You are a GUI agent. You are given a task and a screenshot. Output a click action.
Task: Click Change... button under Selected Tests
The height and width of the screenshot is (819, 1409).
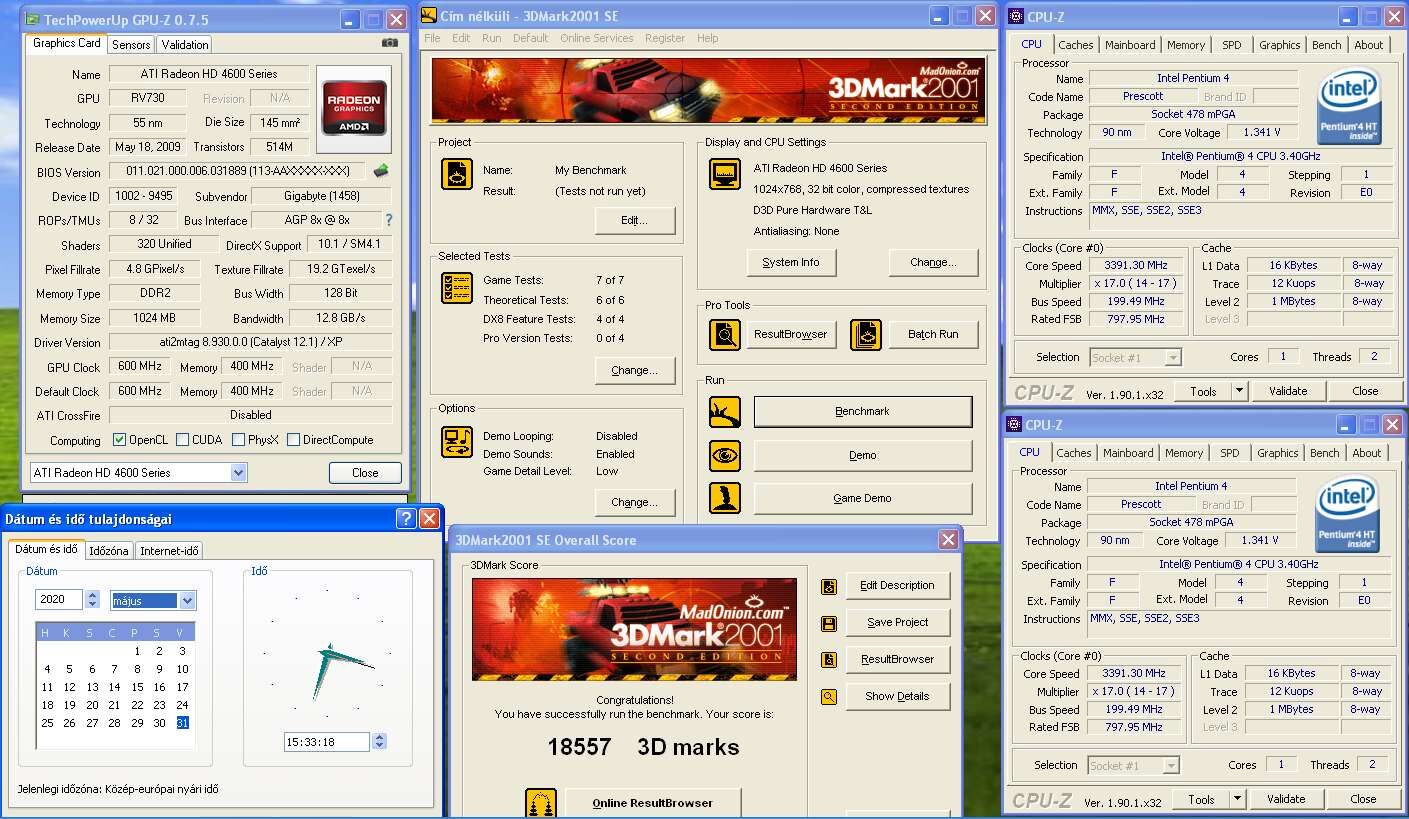(635, 370)
